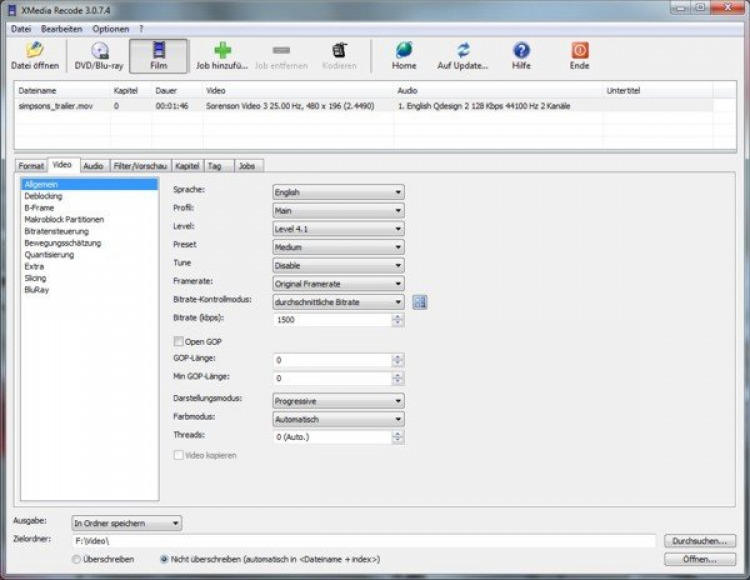This screenshot has height=580, width=750.
Task: Click the Durchsuchen button
Action: (x=699, y=541)
